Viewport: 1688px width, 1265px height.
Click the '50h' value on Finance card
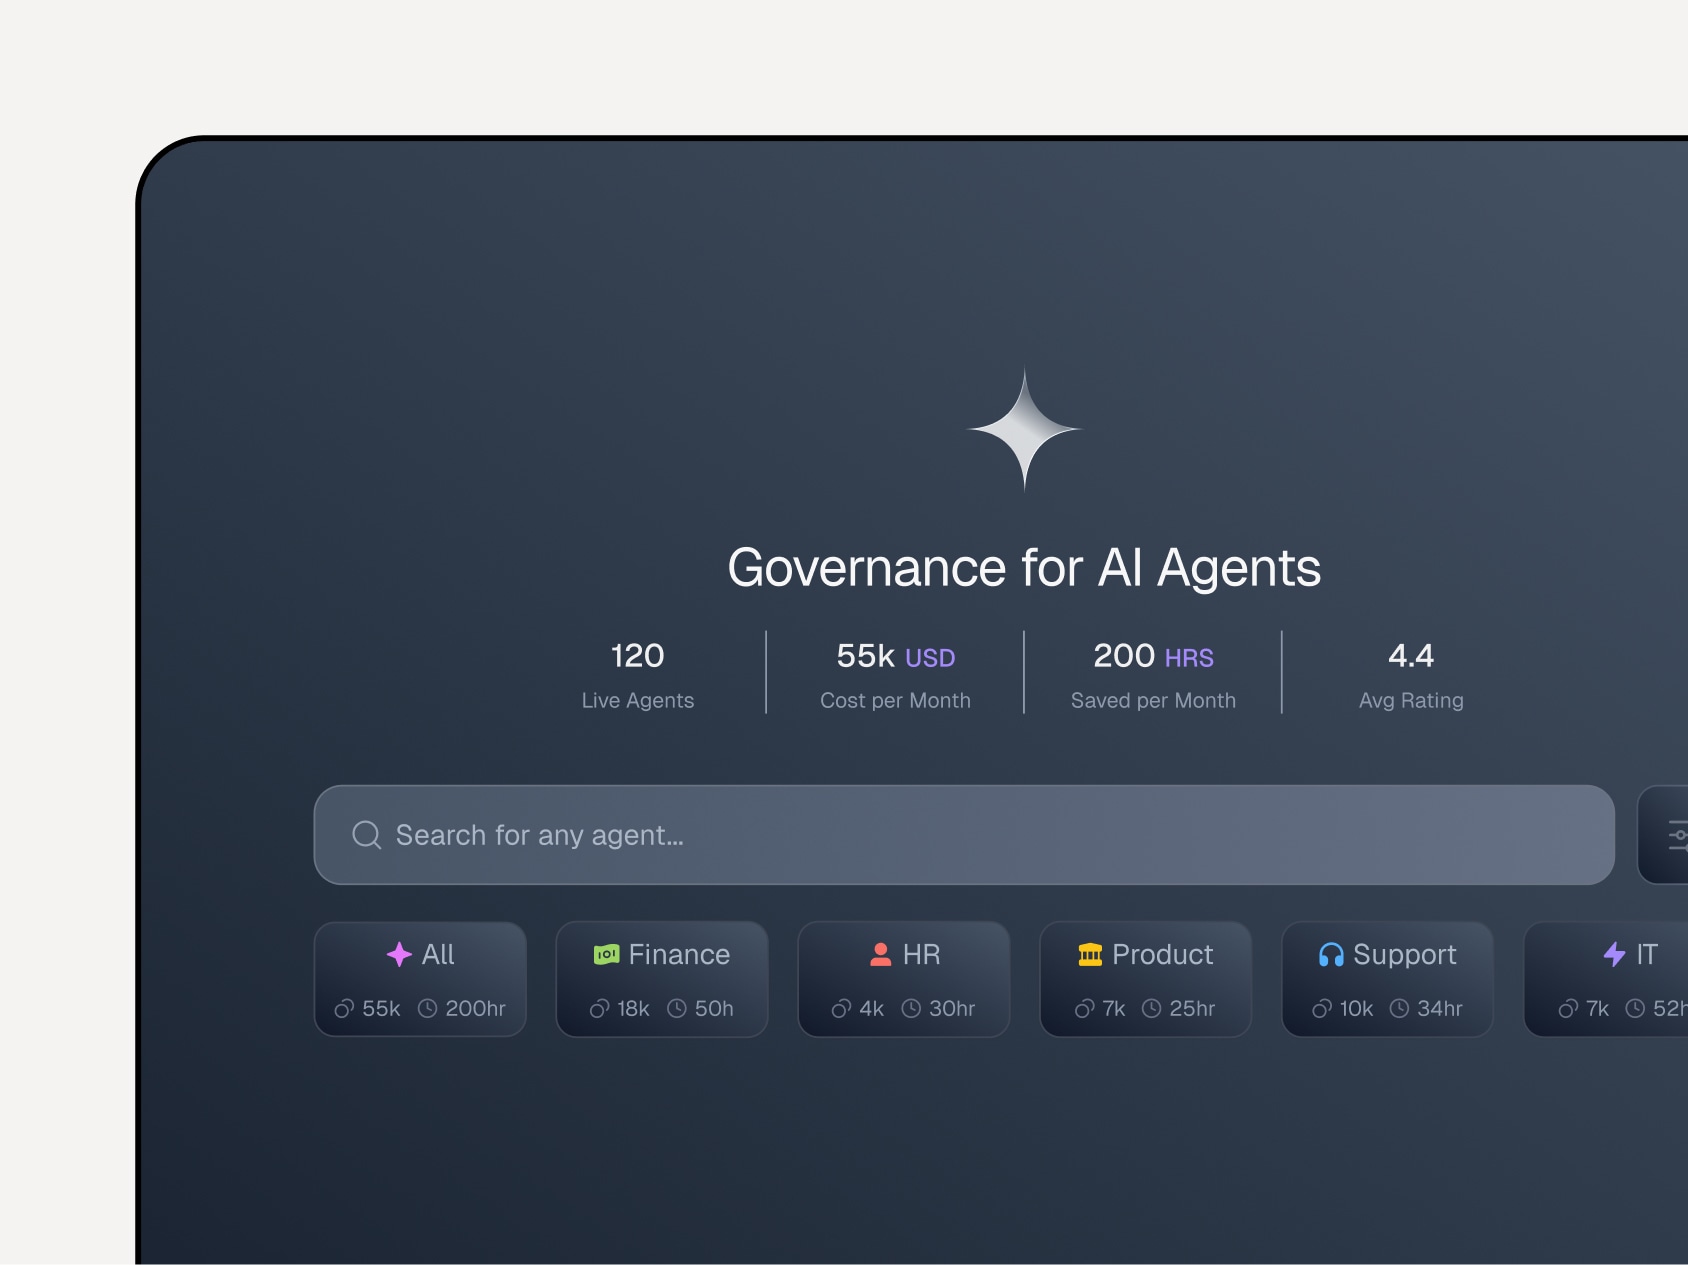[714, 1008]
